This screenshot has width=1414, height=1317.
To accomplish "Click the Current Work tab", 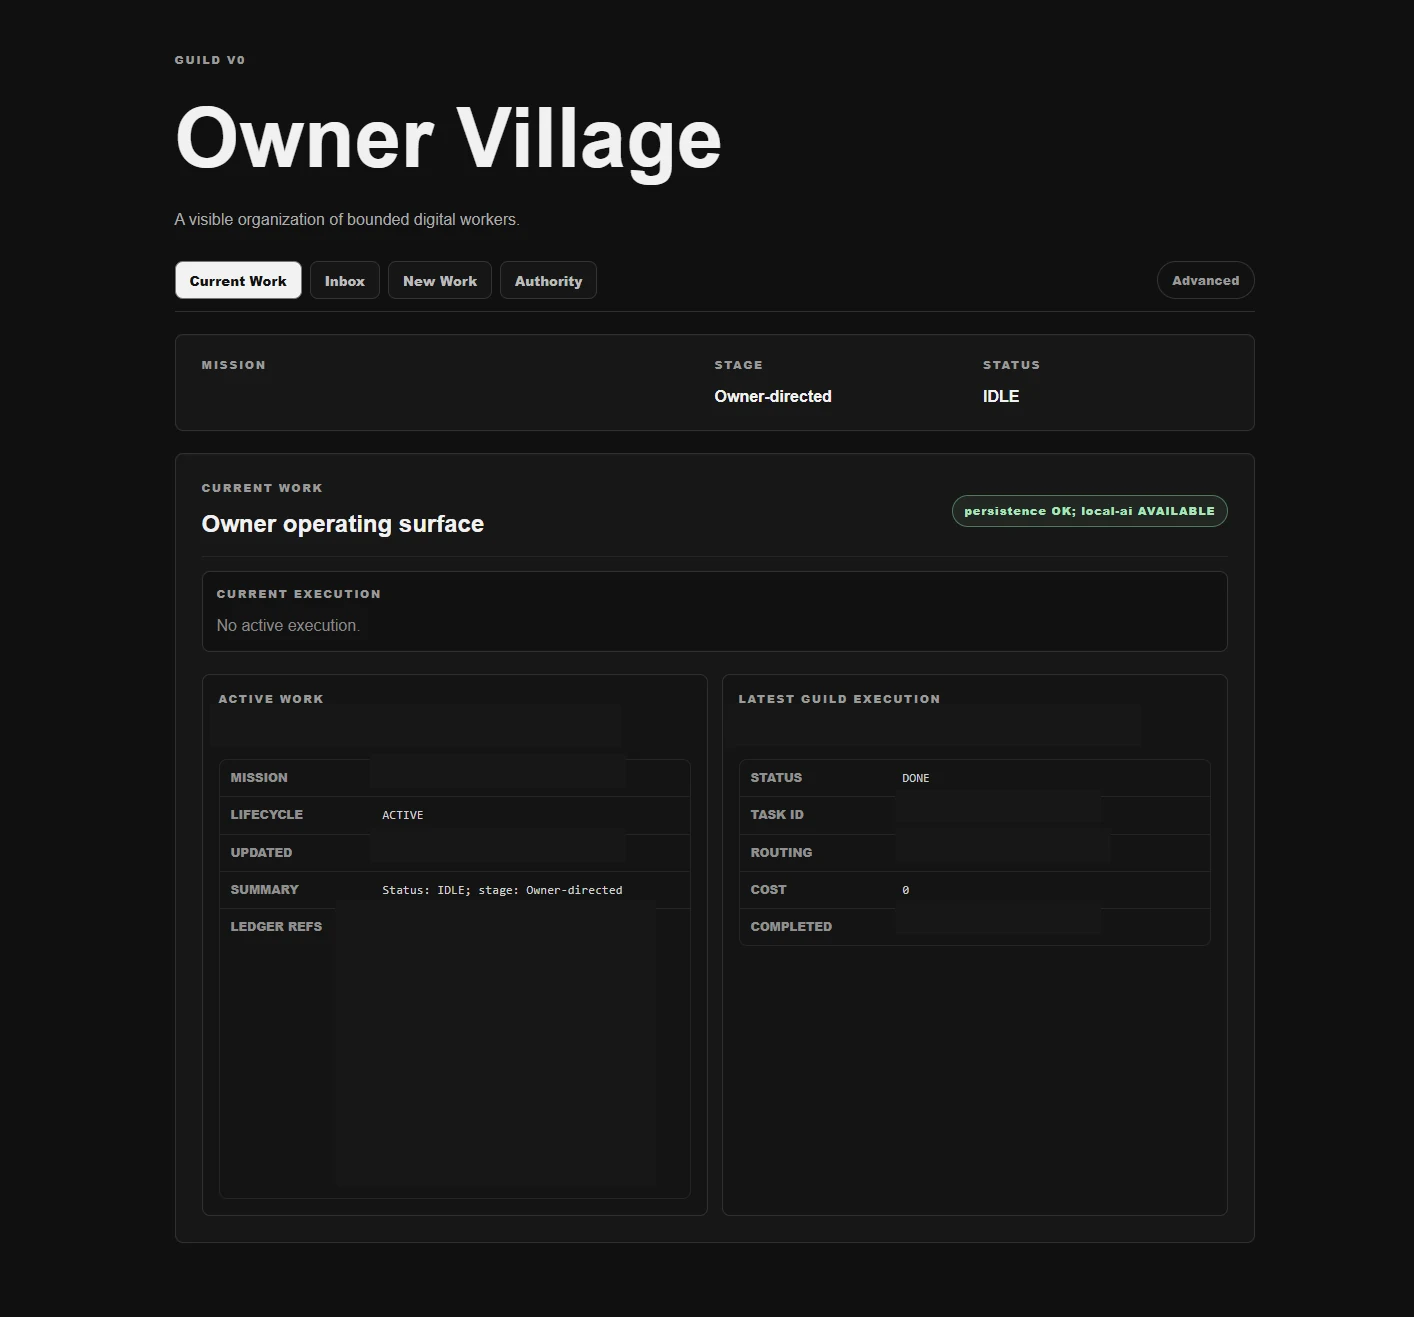I will (x=238, y=281).
